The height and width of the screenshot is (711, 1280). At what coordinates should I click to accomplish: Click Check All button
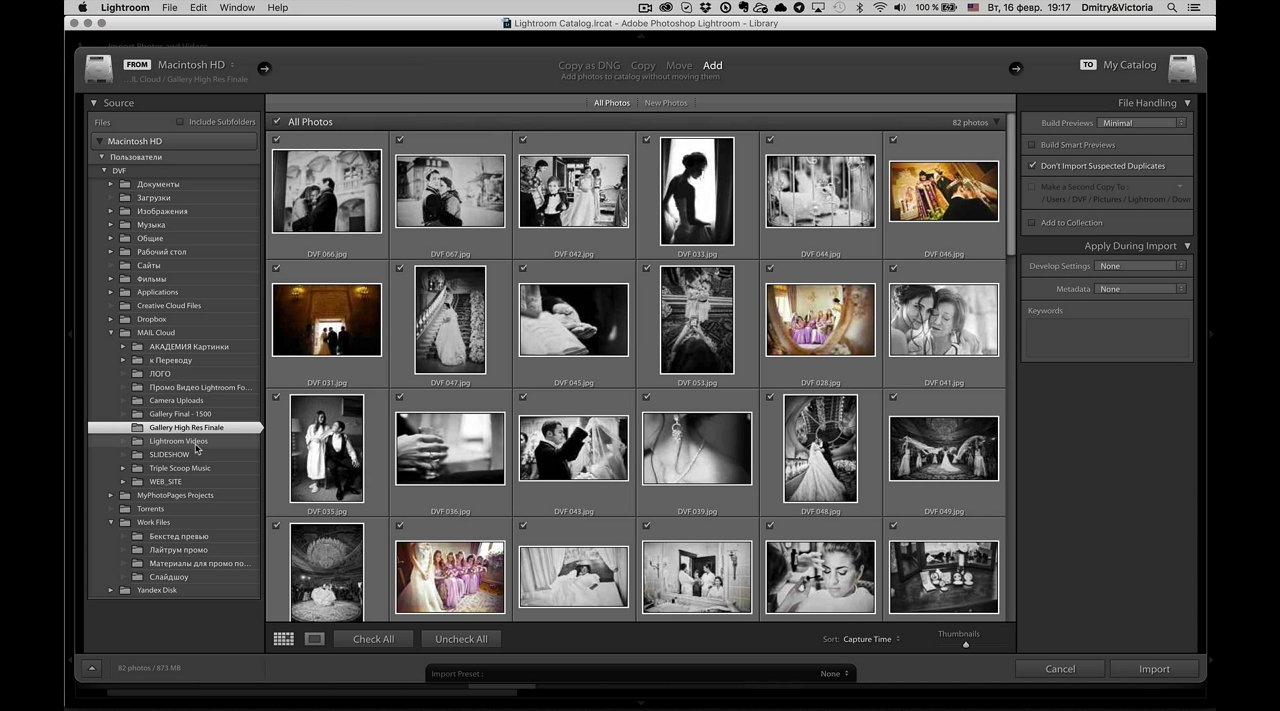pyautogui.click(x=373, y=639)
